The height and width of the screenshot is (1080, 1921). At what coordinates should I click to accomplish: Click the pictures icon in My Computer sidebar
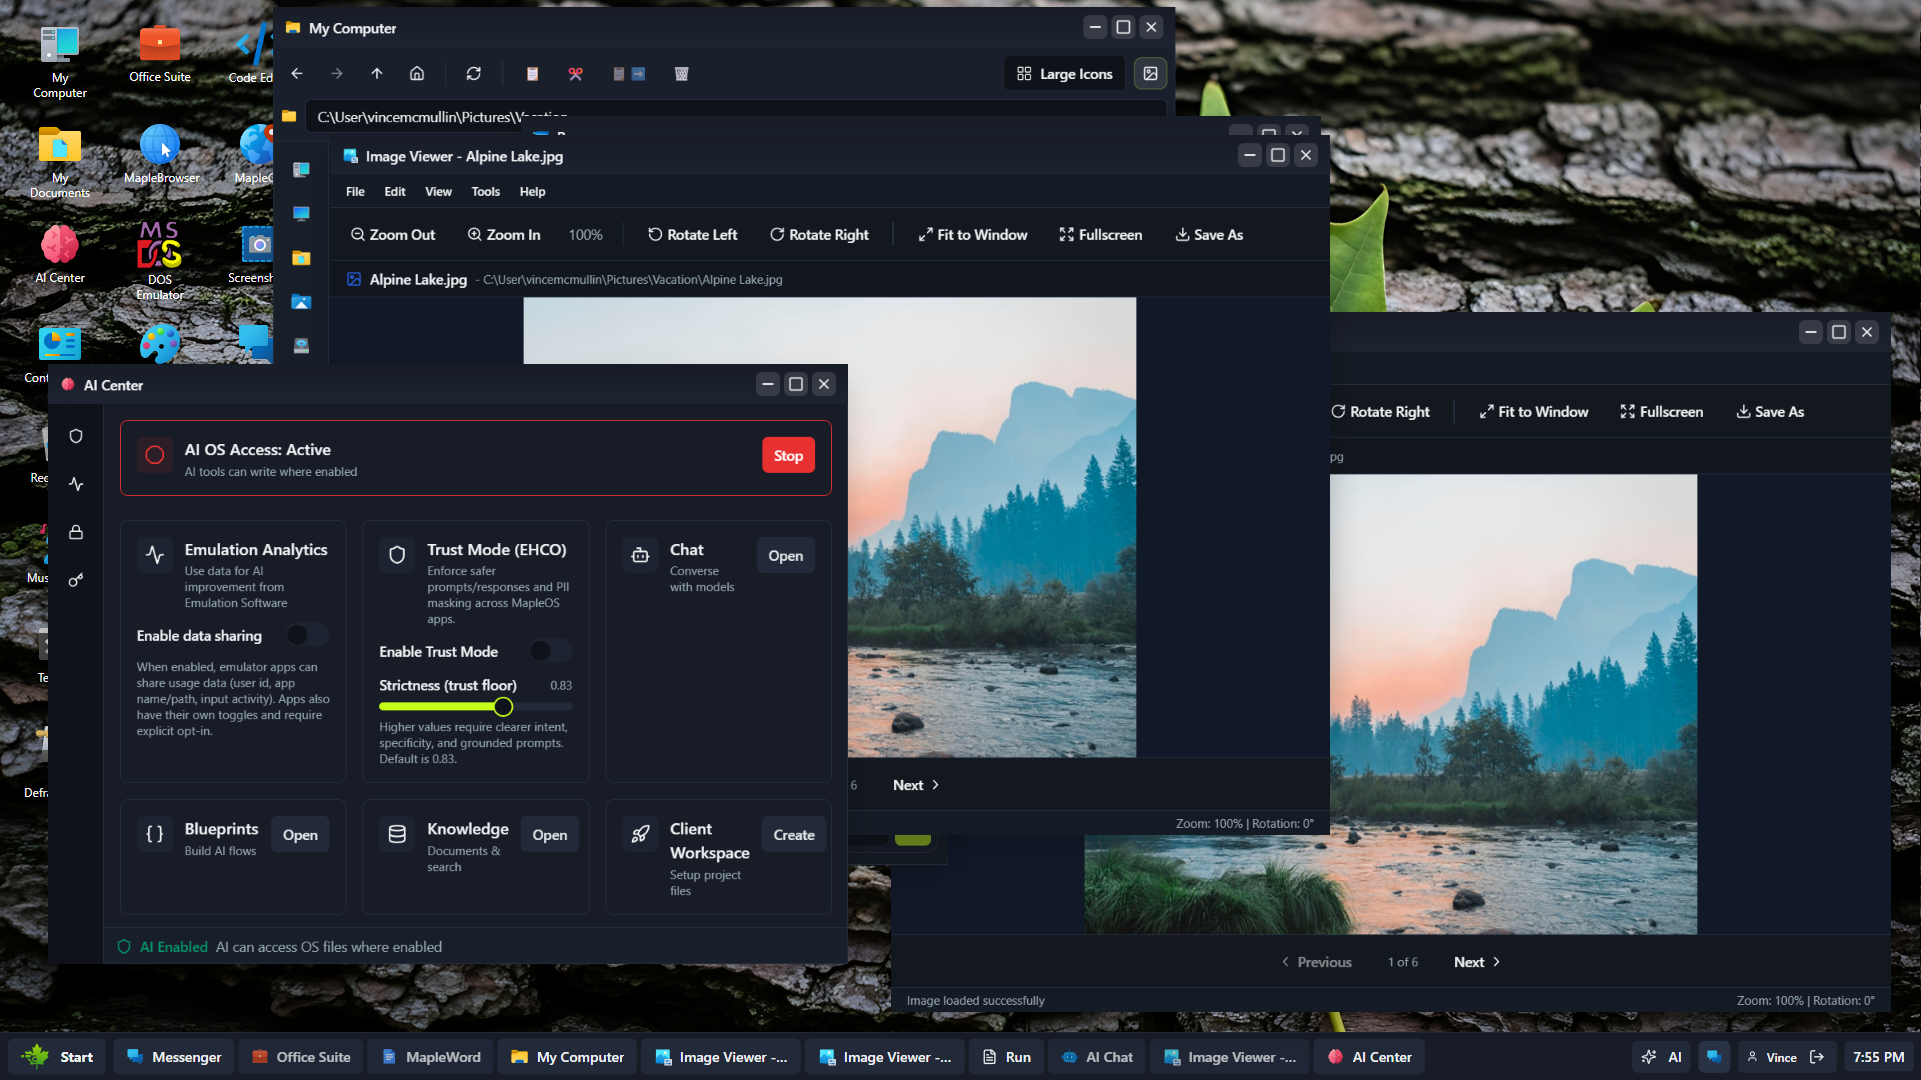point(301,302)
